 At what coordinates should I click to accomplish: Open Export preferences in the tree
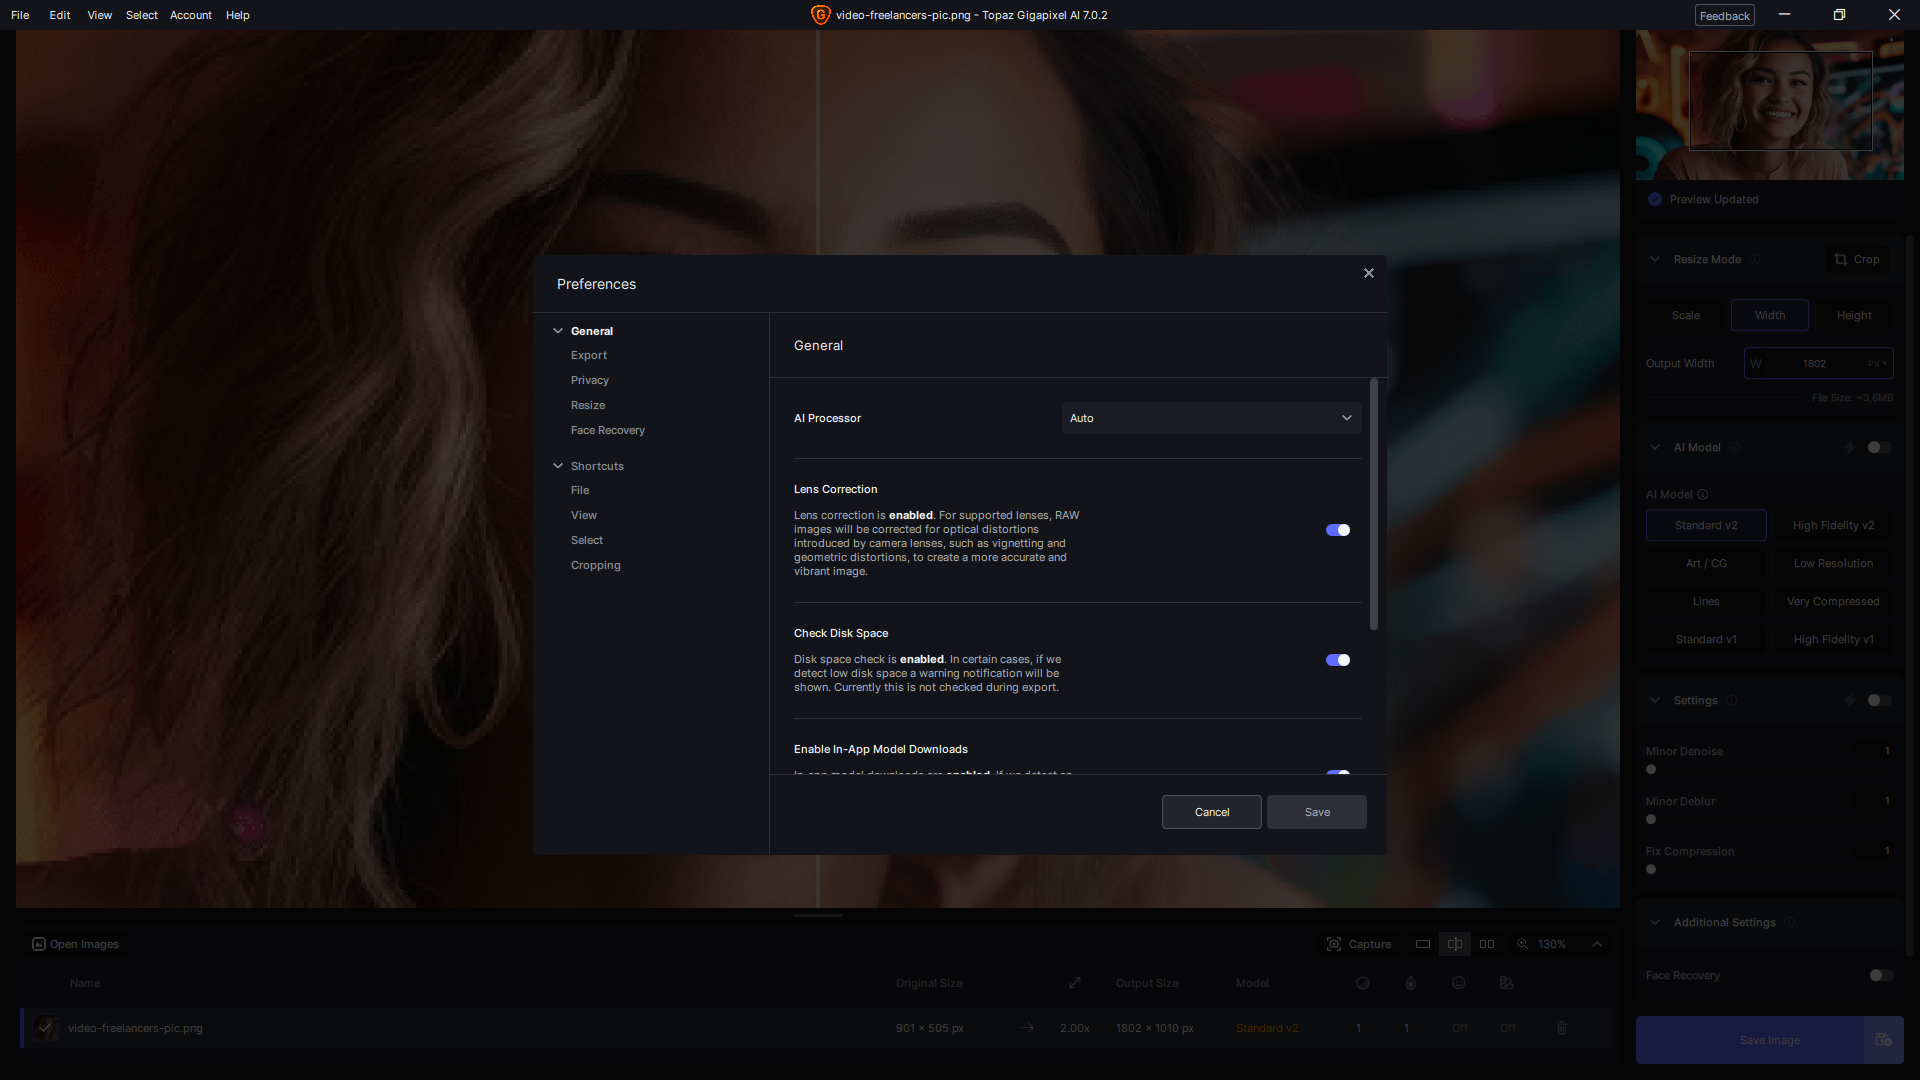(589, 356)
